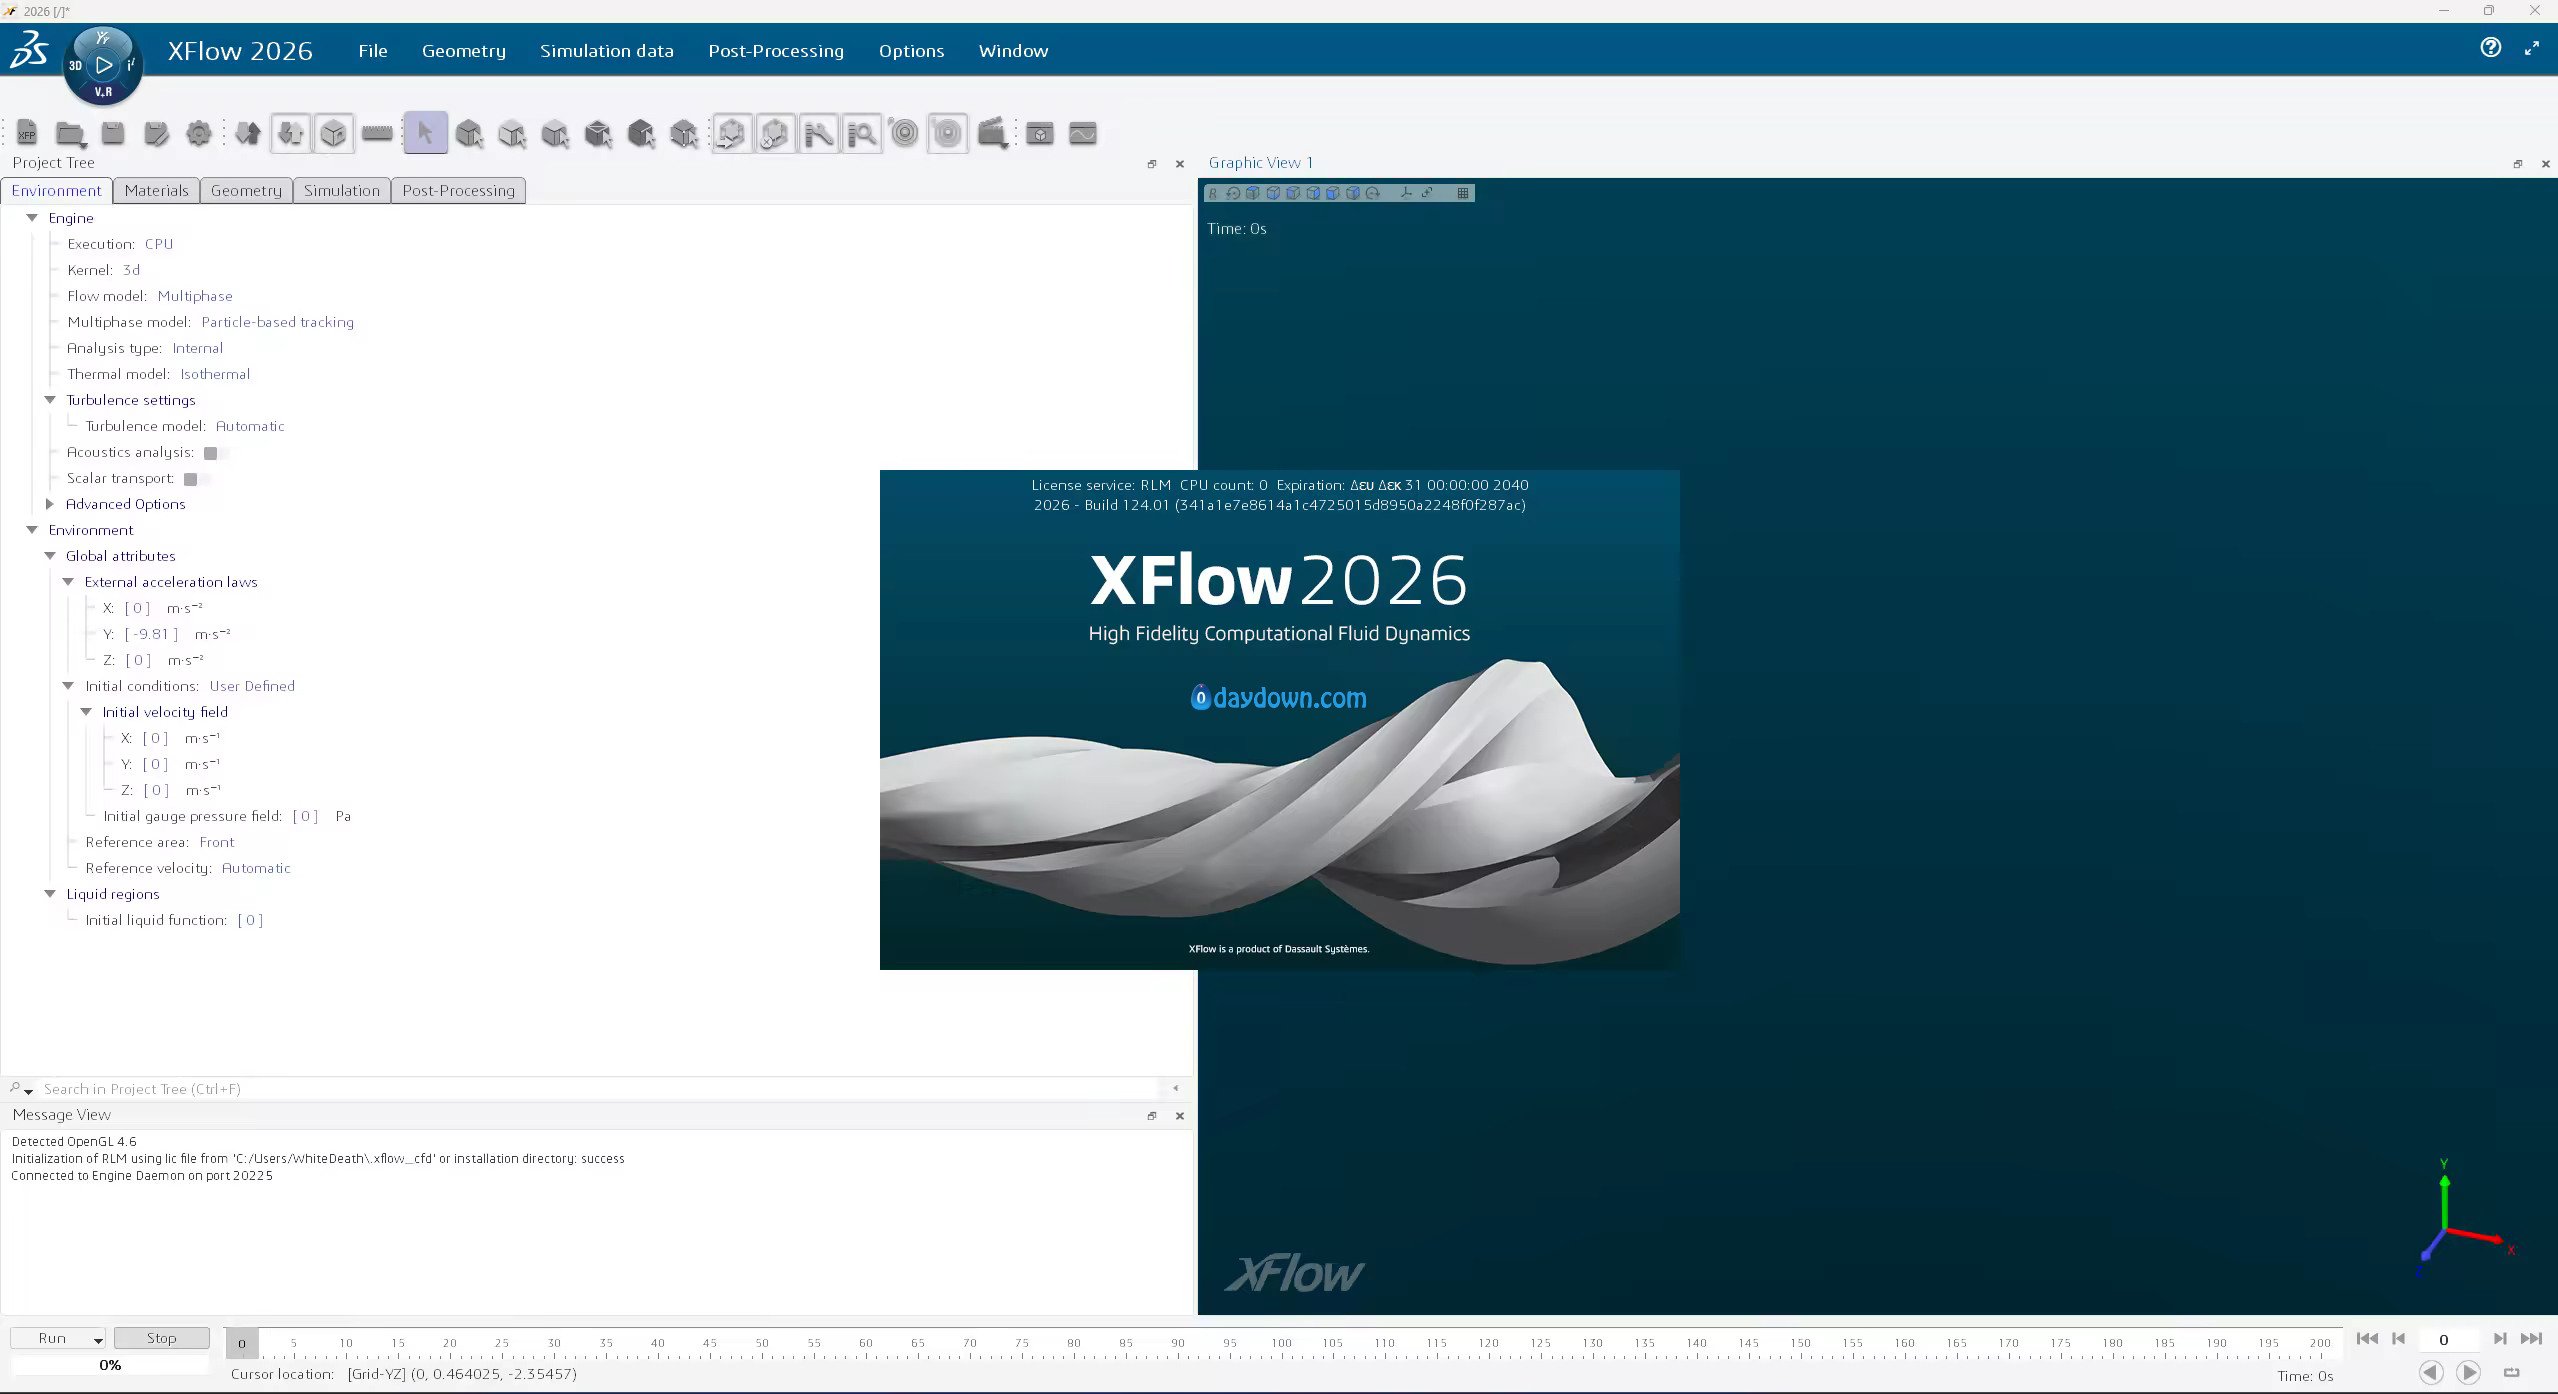
Task: Select the ruler measure tool
Action: click(377, 133)
